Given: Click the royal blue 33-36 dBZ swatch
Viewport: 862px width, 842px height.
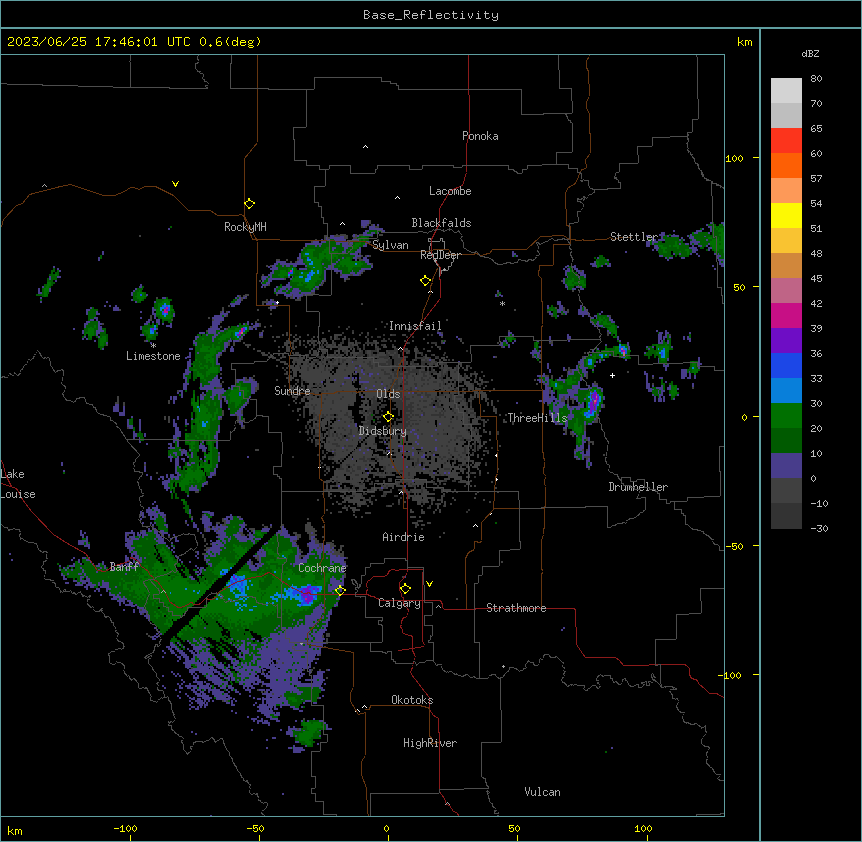Looking at the screenshot, I should [786, 365].
